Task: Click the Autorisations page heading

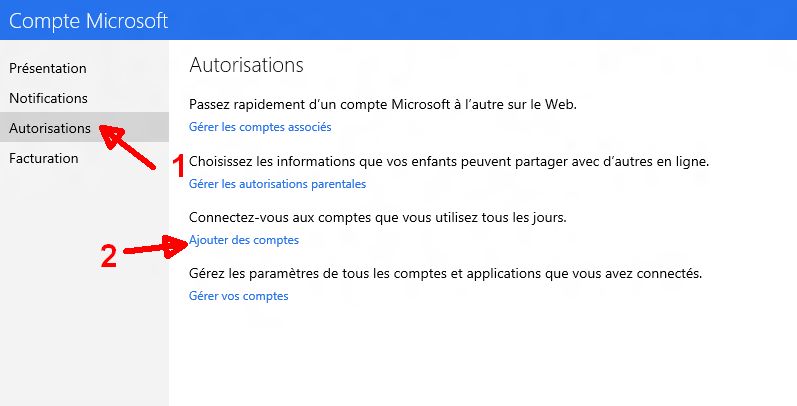Action: [x=246, y=65]
